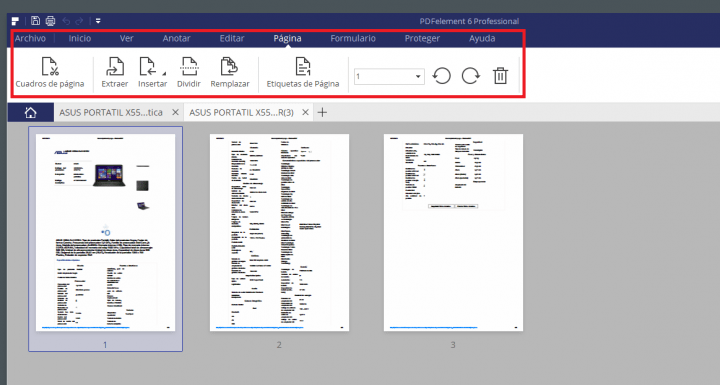The image size is (720, 385).
Task: Save the document with the floppy icon
Action: pos(35,21)
